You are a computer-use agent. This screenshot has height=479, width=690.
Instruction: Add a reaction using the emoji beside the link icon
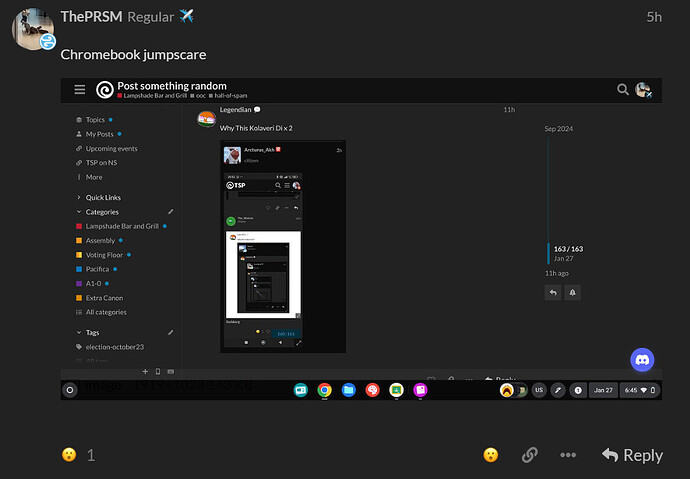pyautogui.click(x=490, y=455)
